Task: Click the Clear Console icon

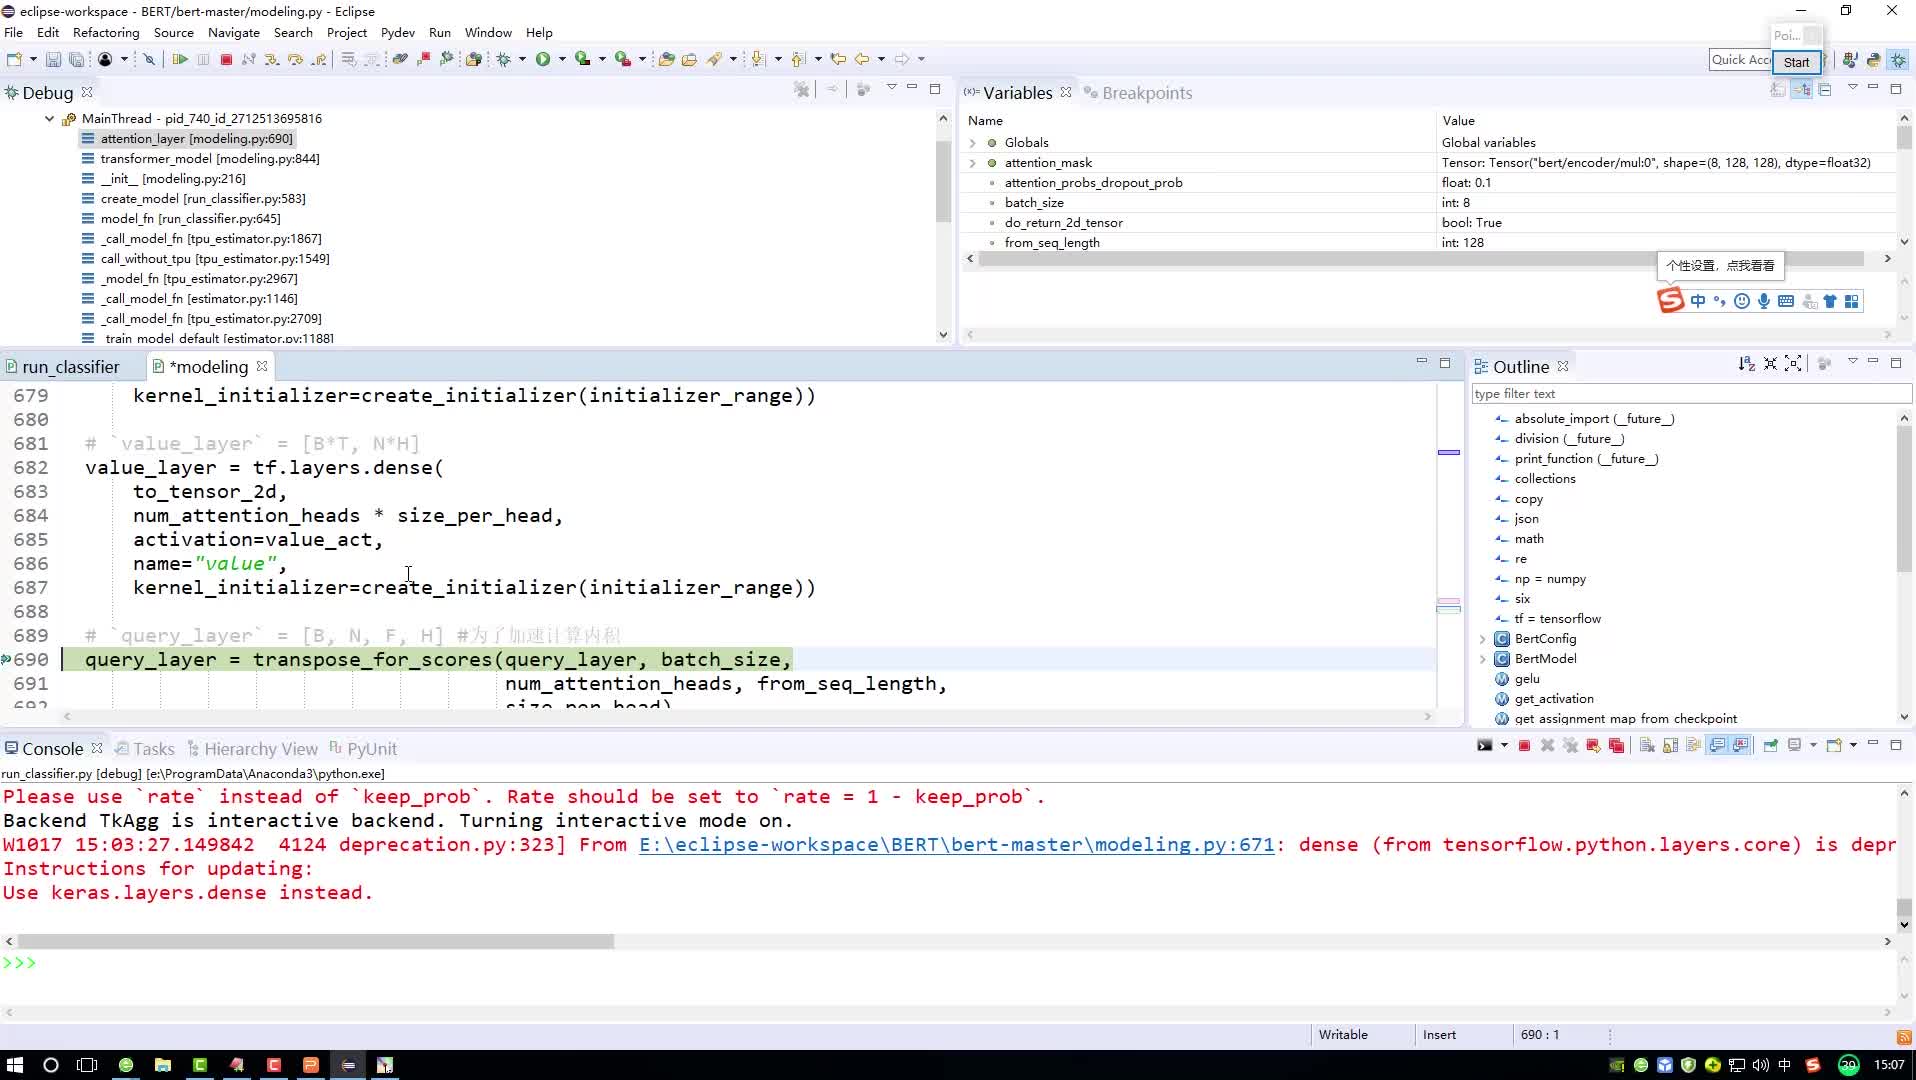Action: pyautogui.click(x=1647, y=746)
